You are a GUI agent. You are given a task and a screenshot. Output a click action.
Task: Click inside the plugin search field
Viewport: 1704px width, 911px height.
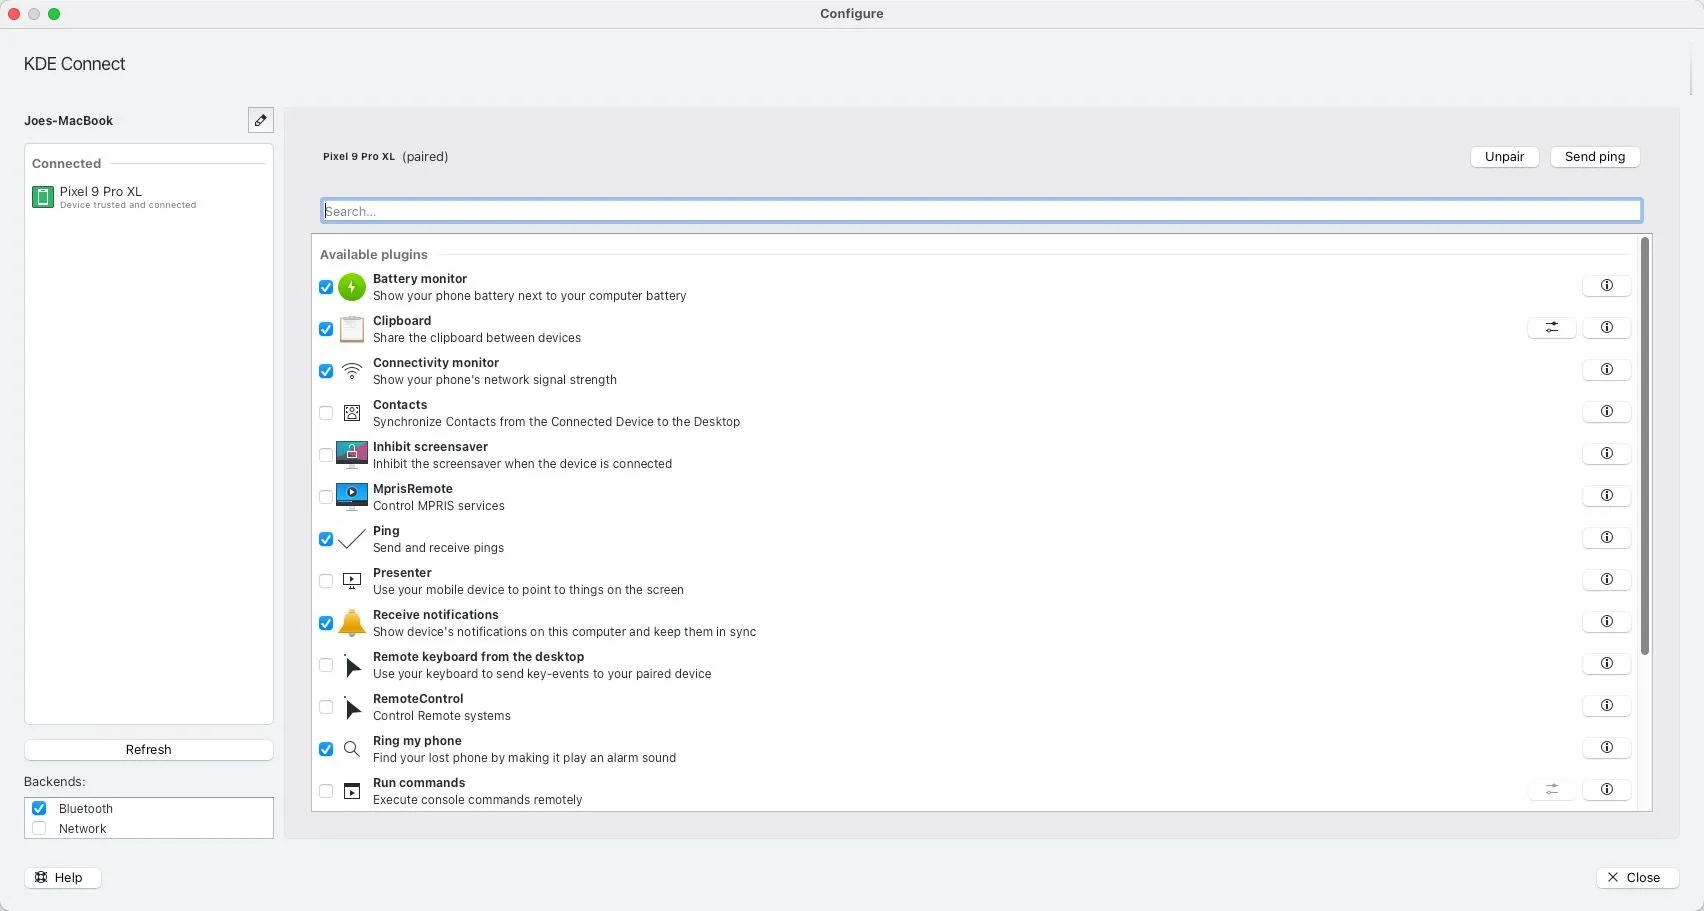click(980, 210)
